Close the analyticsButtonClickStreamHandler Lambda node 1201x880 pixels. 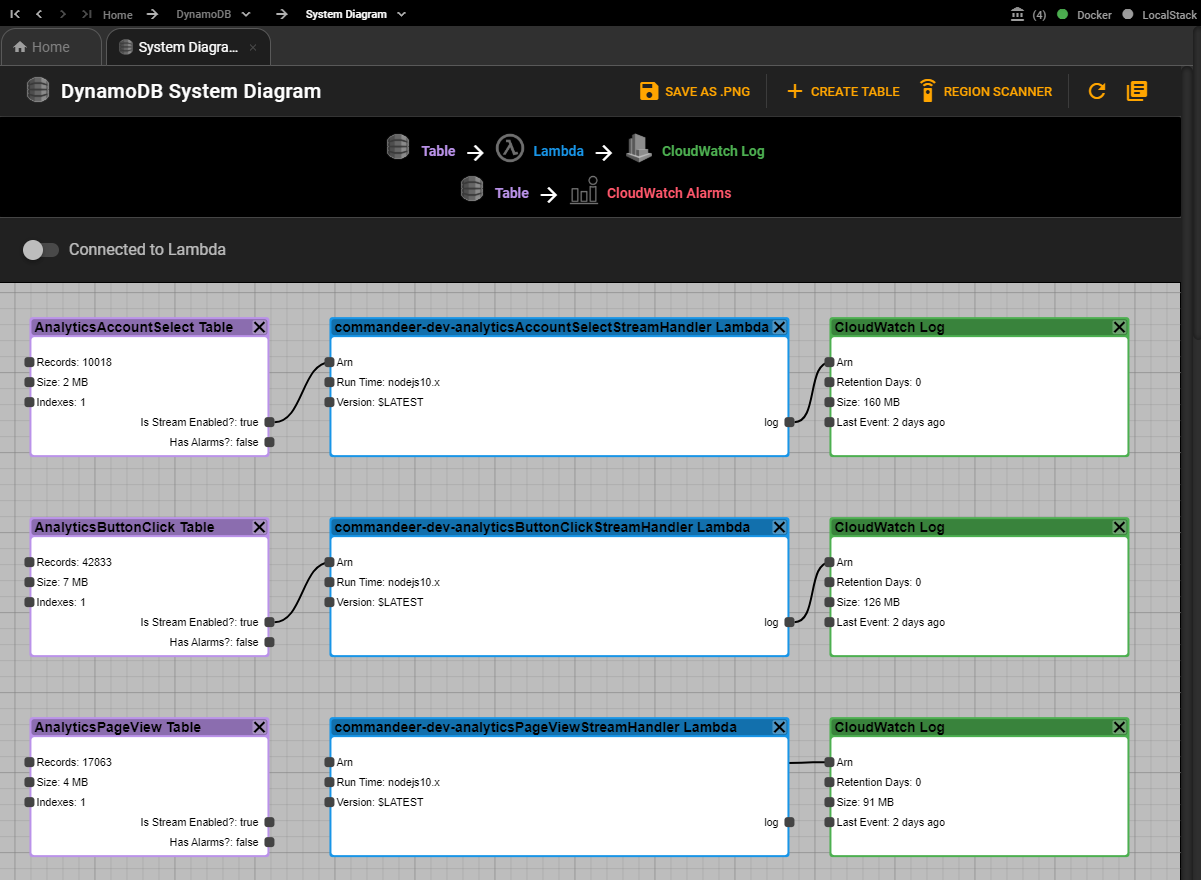tap(779, 527)
